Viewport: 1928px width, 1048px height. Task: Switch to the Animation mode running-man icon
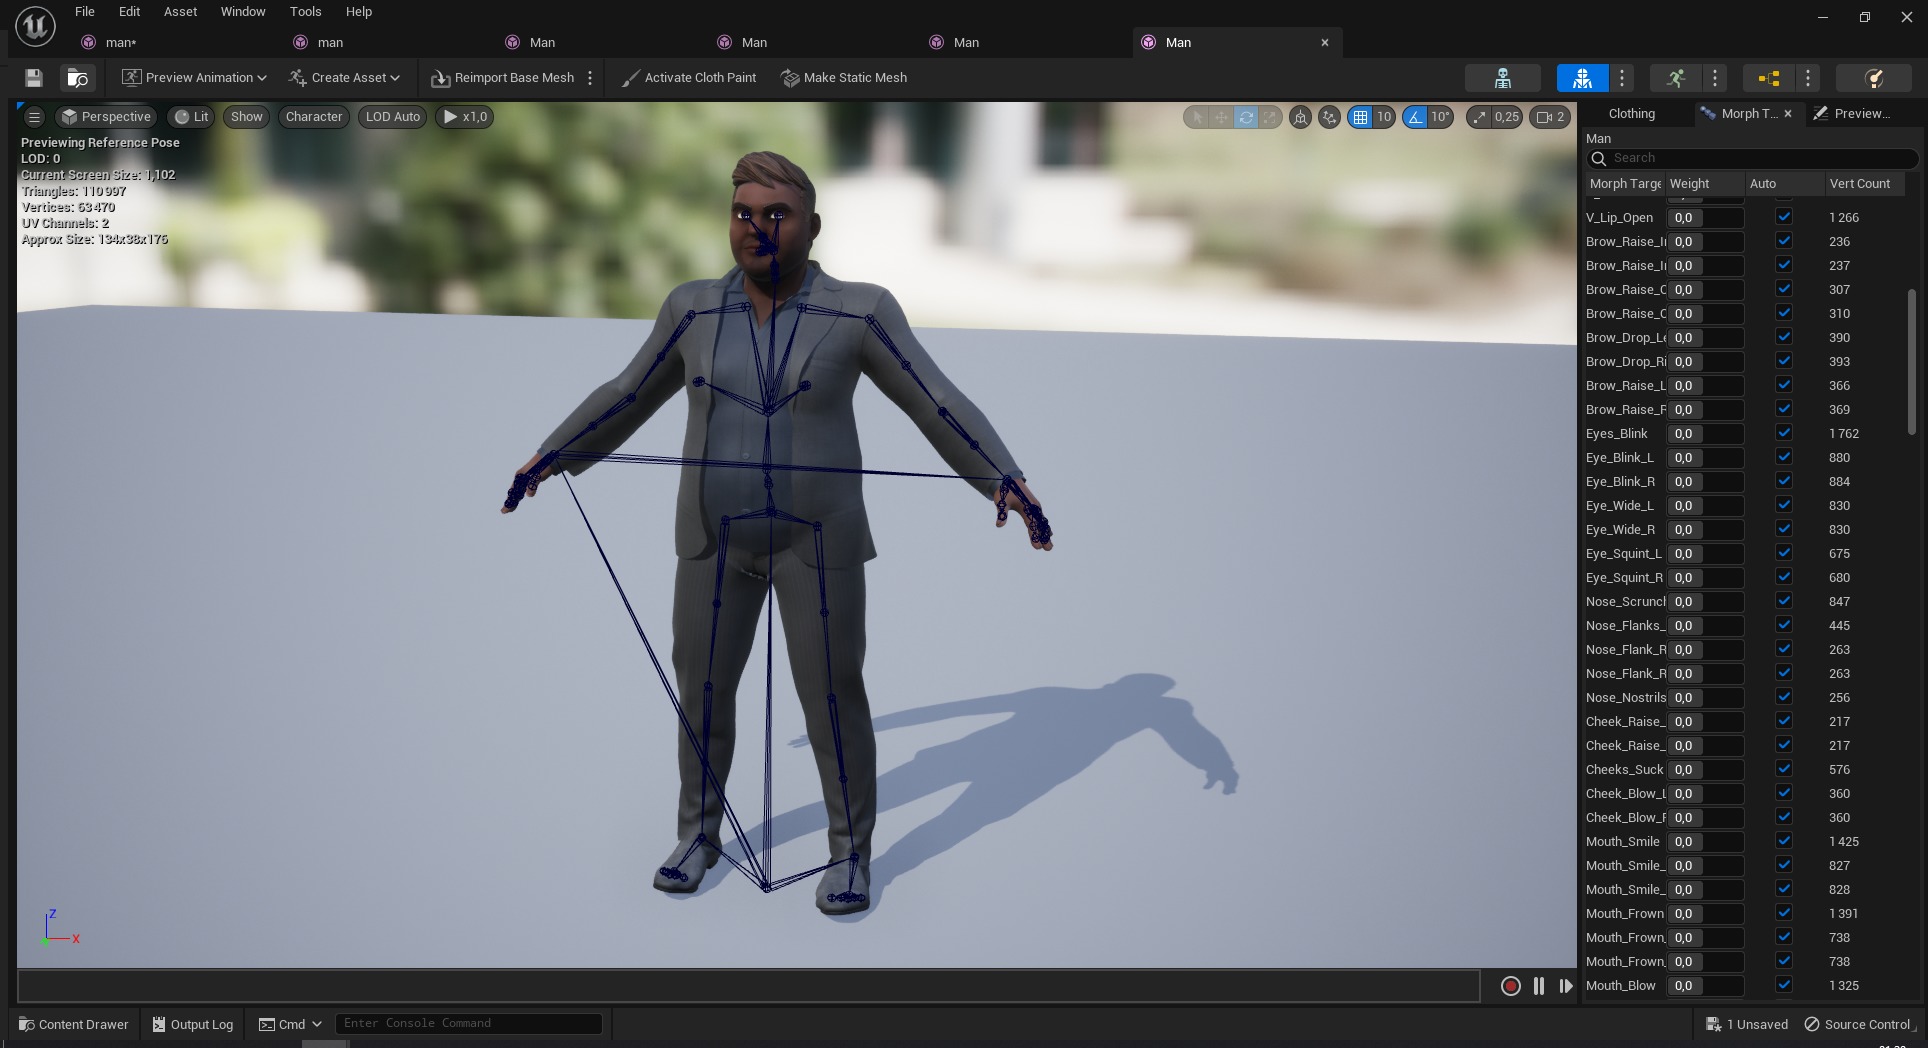[1676, 78]
